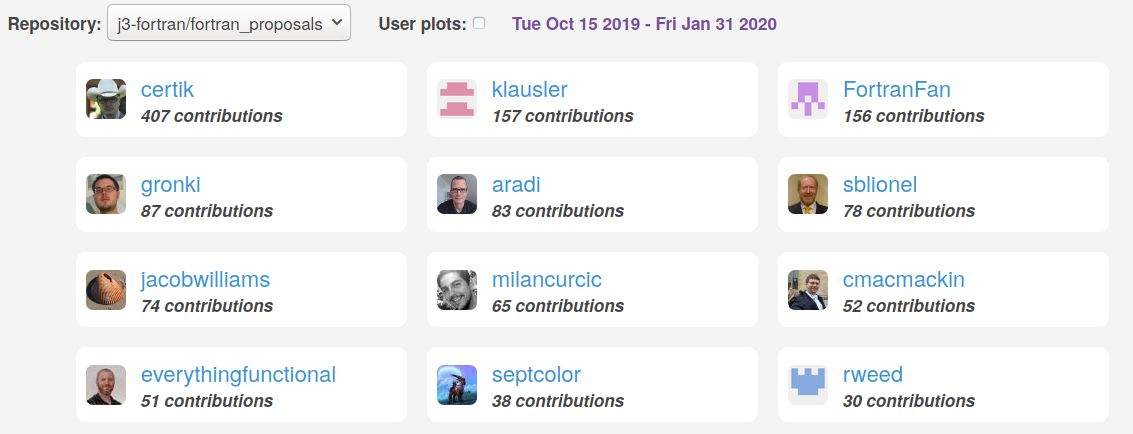Click FortranFan's purple identicon avatar
Viewport: 1133px width, 434px height.
point(808,99)
